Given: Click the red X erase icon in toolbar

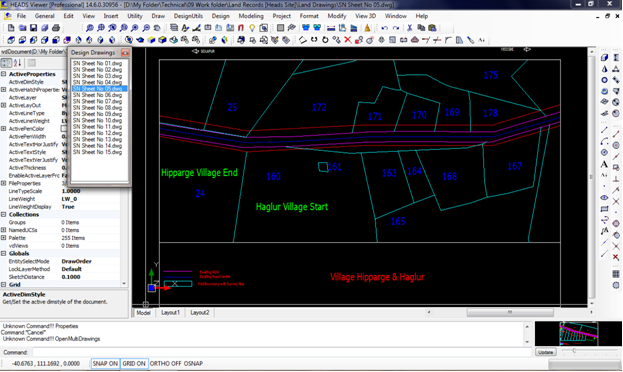Looking at the screenshot, I should pos(348,40).
